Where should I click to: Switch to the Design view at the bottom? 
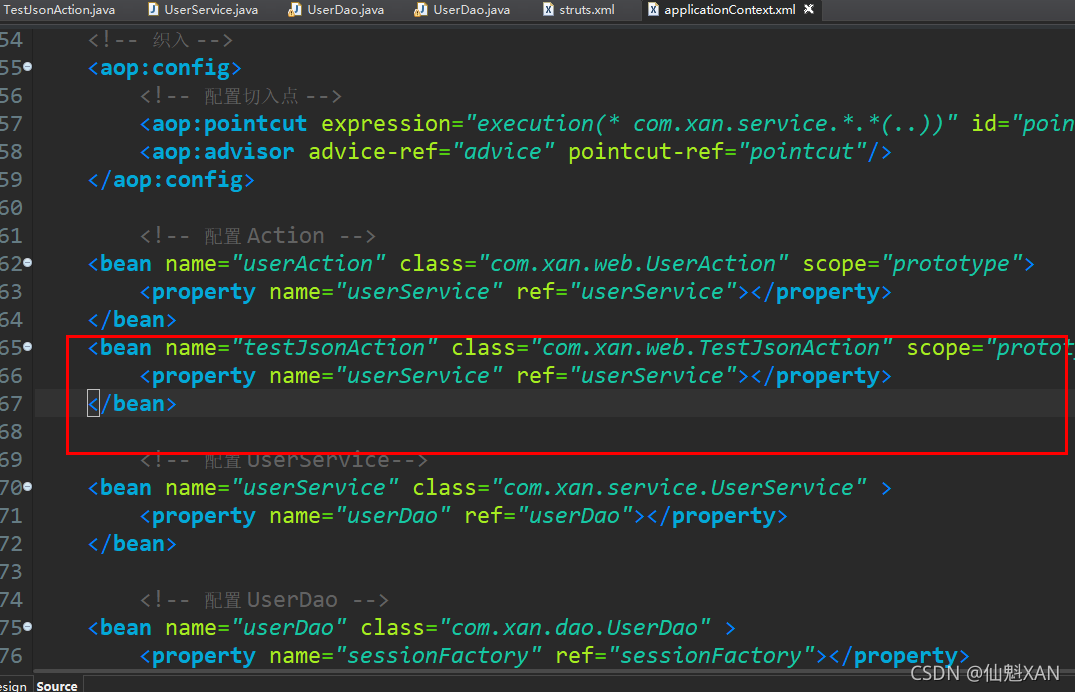(x=12, y=686)
